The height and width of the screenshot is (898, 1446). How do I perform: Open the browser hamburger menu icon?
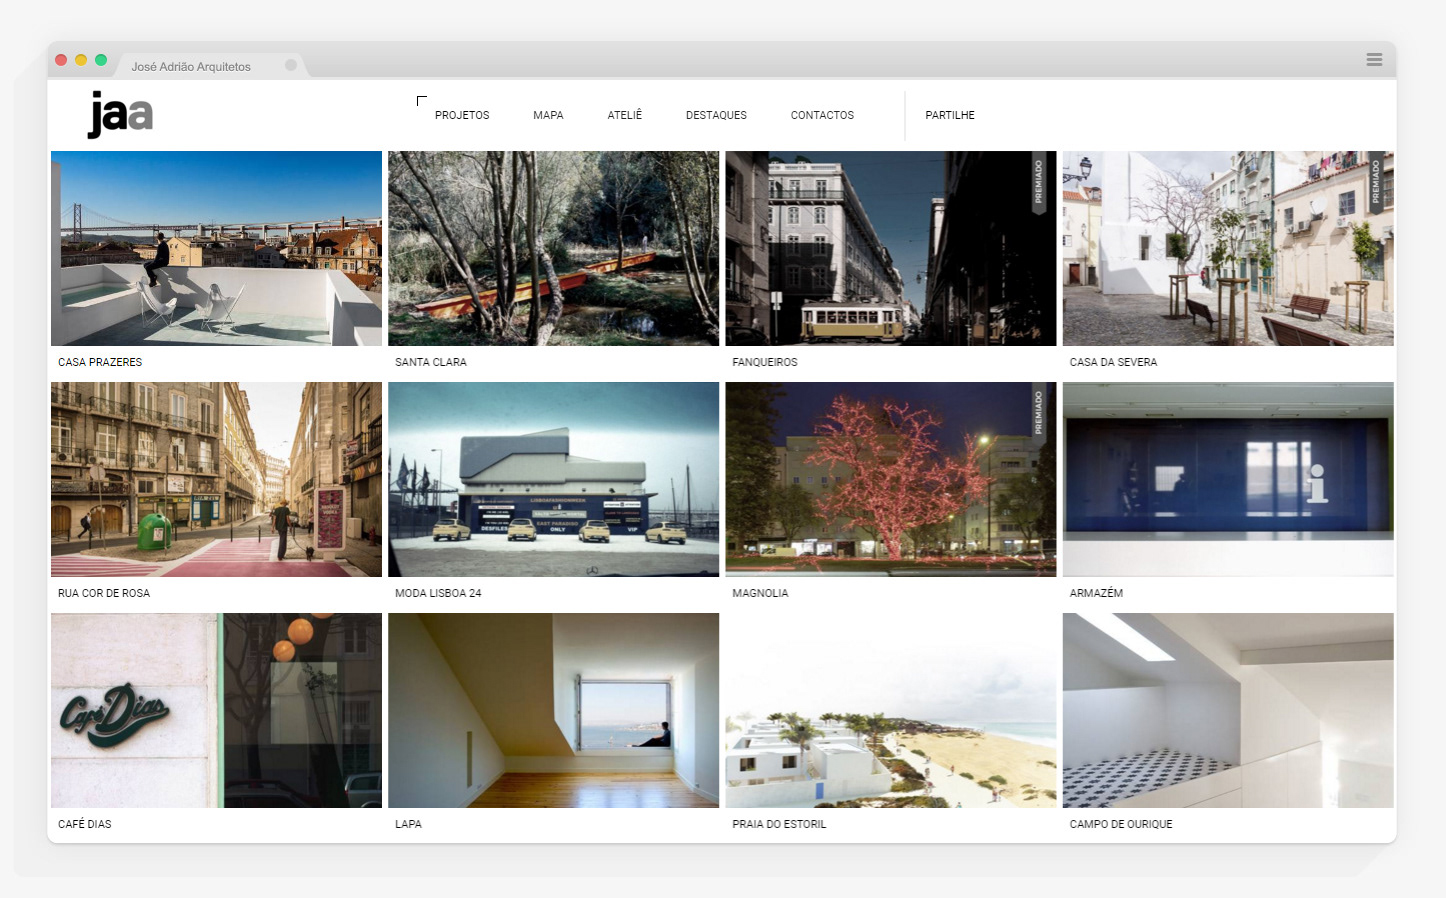[x=1374, y=60]
